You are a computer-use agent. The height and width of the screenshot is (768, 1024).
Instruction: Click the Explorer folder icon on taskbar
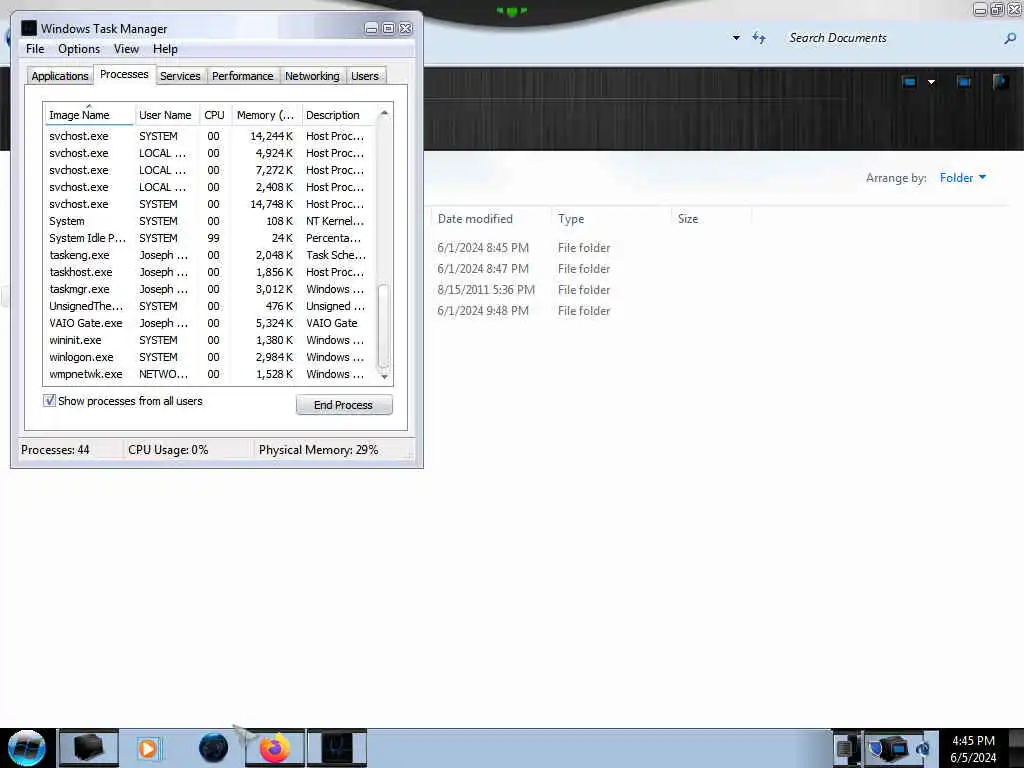click(x=89, y=748)
